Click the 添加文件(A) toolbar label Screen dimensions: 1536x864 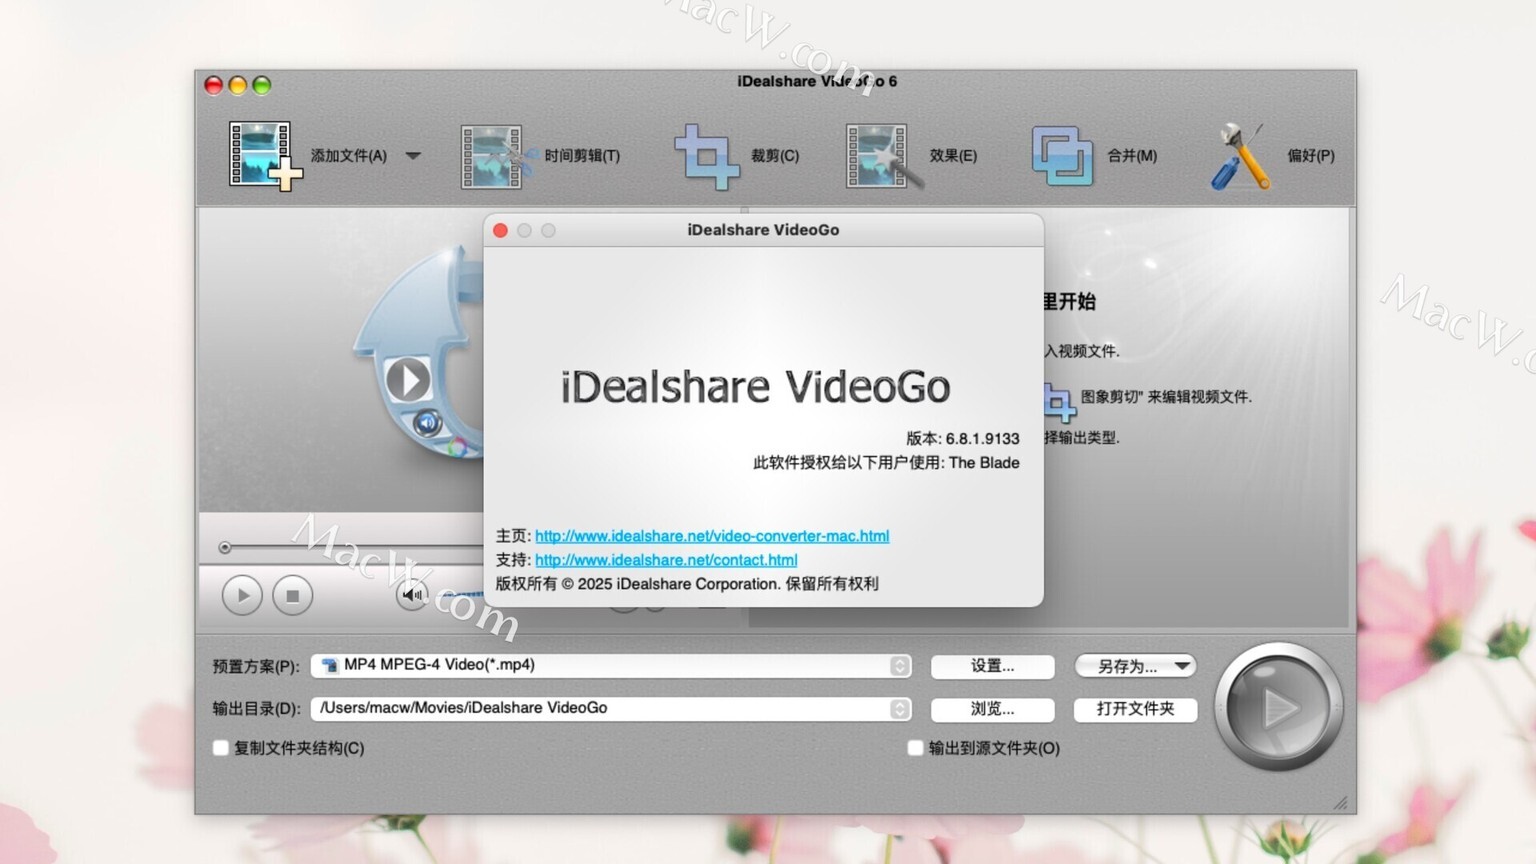[x=349, y=156]
